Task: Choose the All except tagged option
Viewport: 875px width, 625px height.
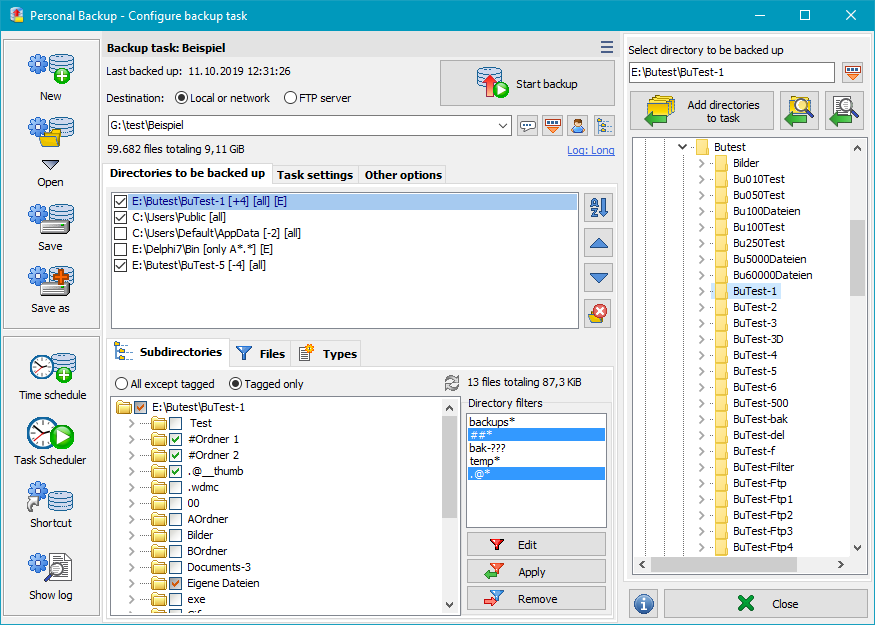Action: pyautogui.click(x=122, y=384)
